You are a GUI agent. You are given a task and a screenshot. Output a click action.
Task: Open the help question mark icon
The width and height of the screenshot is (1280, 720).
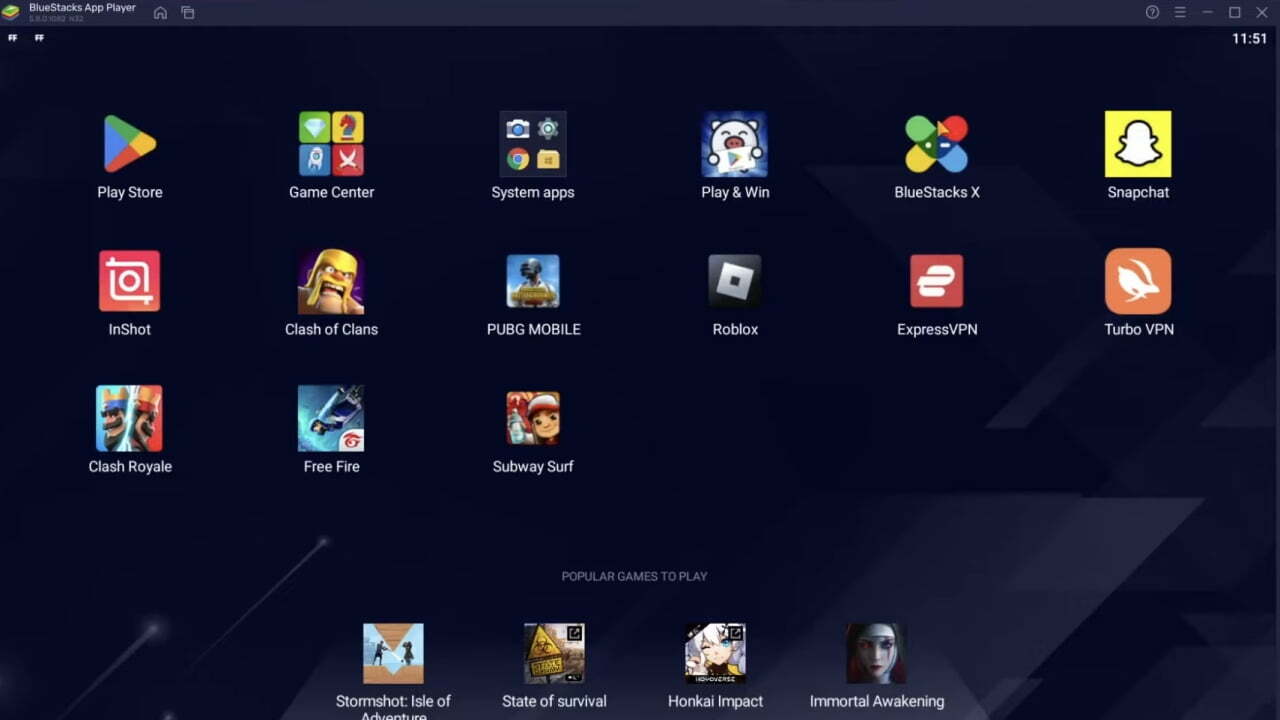[1152, 12]
